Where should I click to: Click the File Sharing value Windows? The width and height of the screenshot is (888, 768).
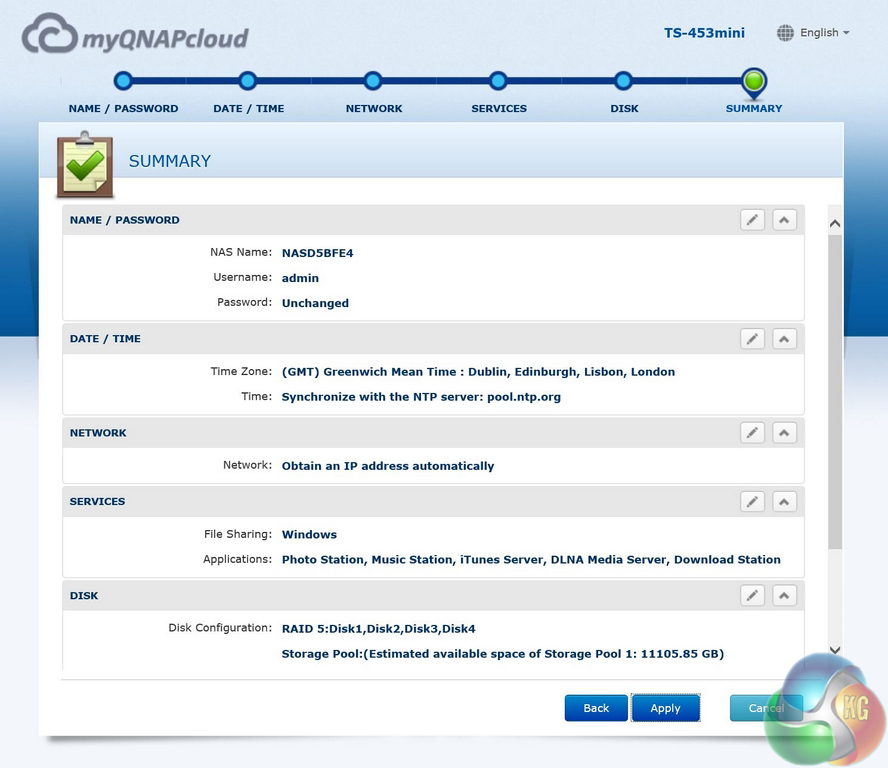tap(309, 535)
